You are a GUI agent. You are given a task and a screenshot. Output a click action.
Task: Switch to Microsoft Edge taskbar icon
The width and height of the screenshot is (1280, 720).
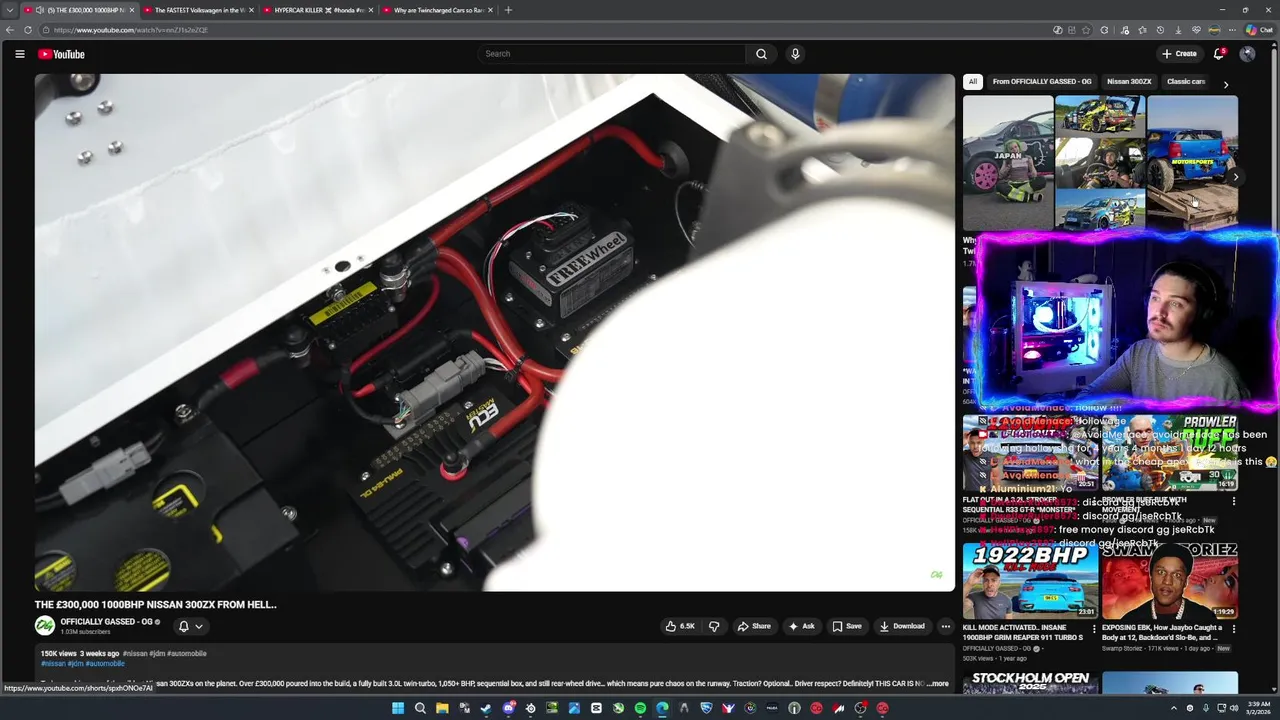[662, 708]
